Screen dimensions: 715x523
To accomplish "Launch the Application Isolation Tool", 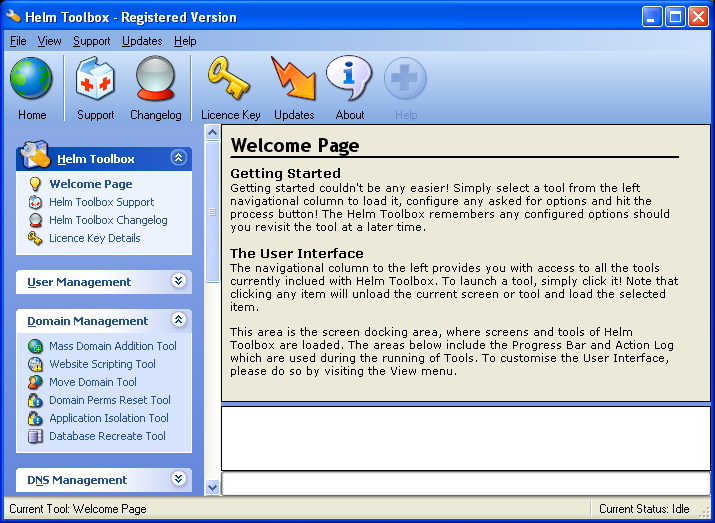I will pos(109,418).
